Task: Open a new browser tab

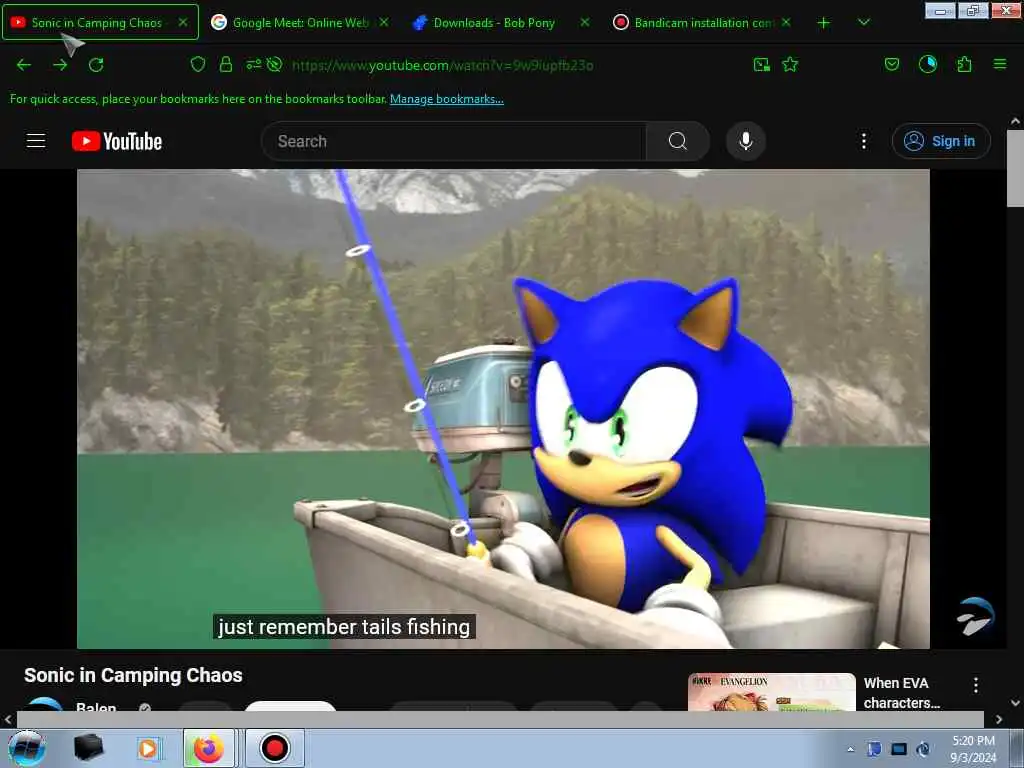Action: pyautogui.click(x=824, y=23)
